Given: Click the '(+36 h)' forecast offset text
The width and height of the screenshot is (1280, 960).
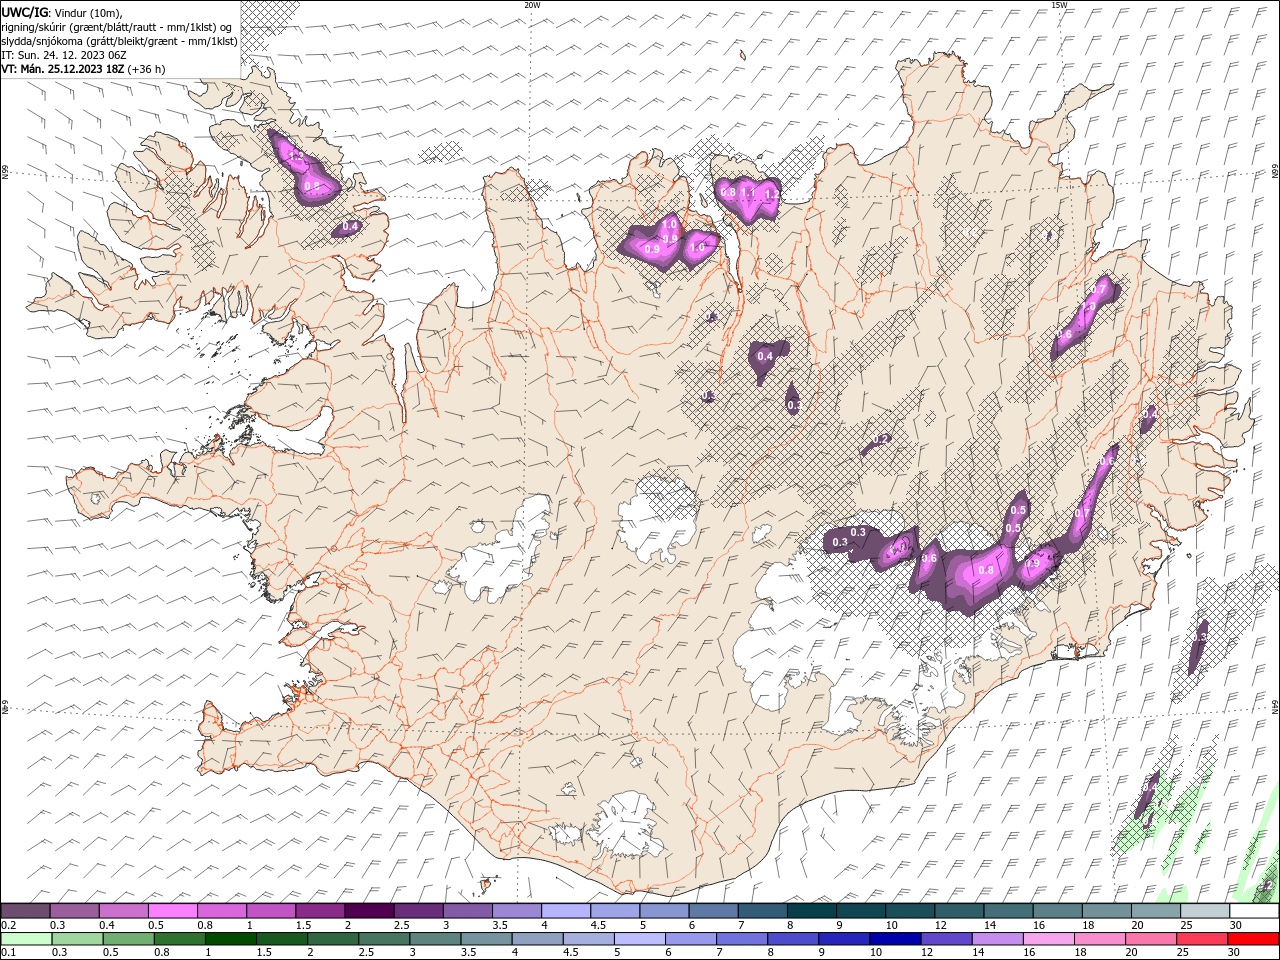Looking at the screenshot, I should point(146,69).
